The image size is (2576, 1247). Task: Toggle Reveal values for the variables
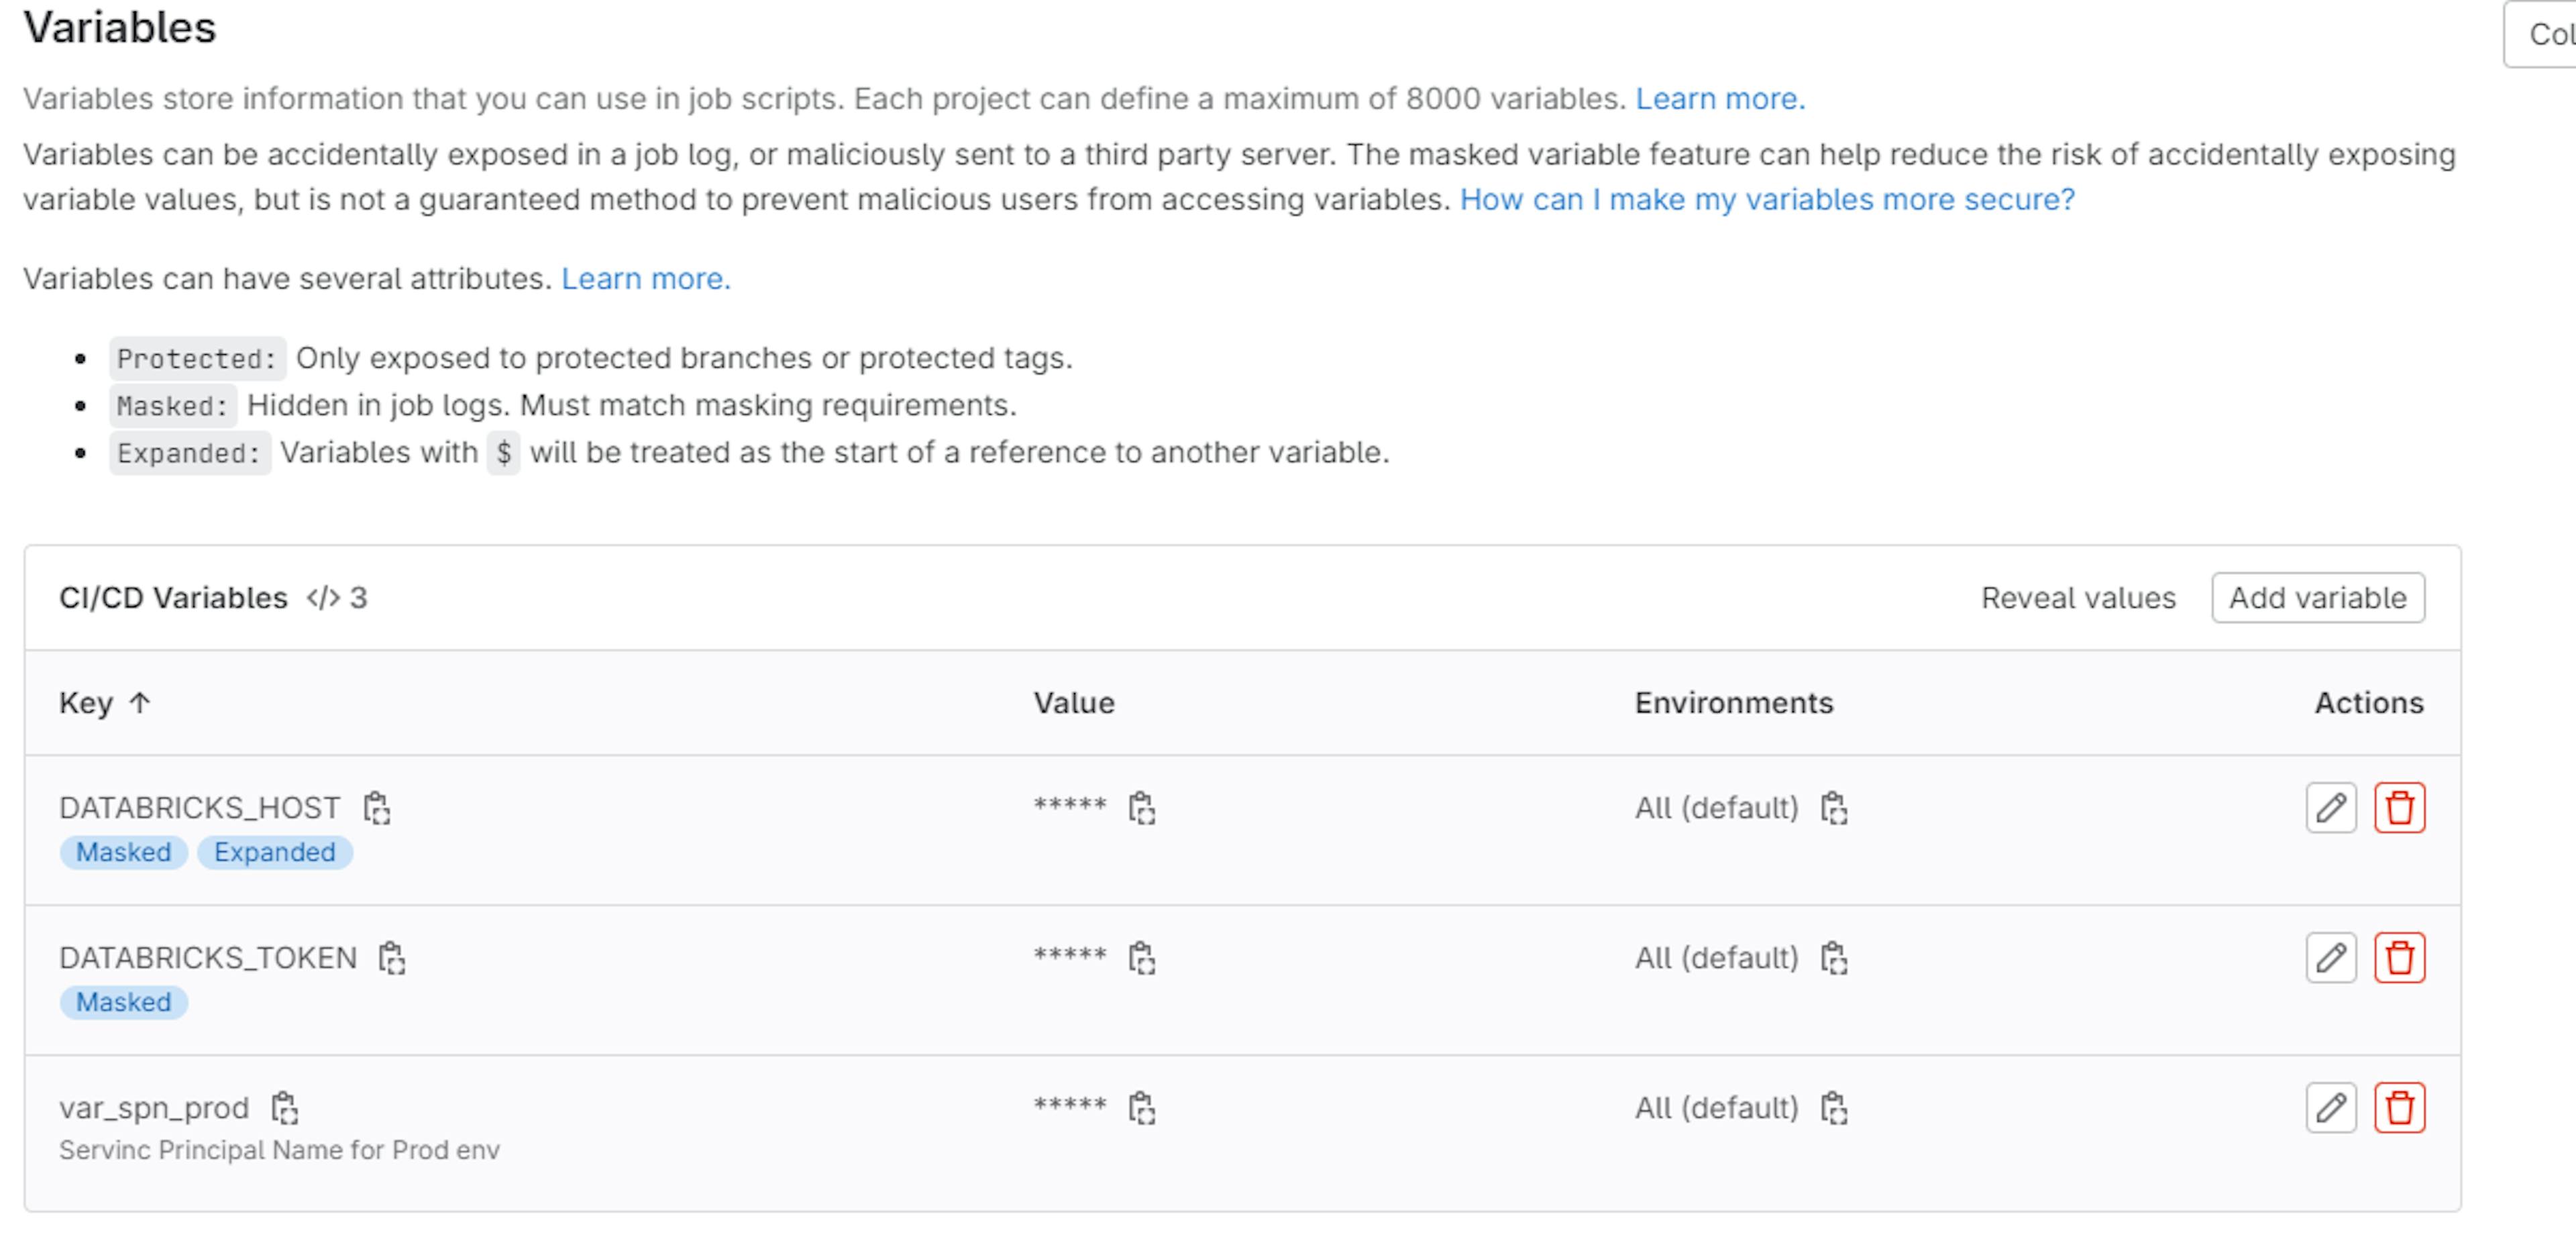point(2077,598)
